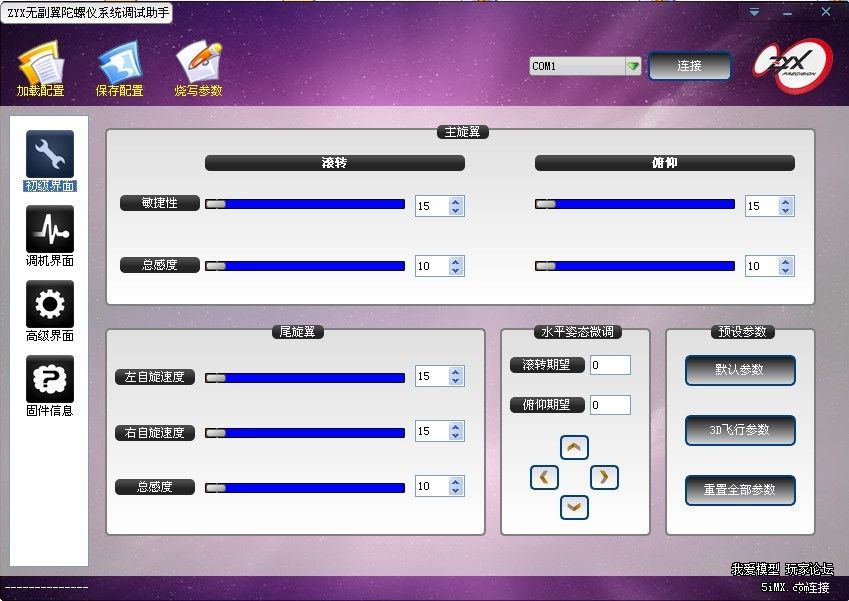Click the 左自旋速度 label
This screenshot has height=601, width=849.
click(155, 377)
